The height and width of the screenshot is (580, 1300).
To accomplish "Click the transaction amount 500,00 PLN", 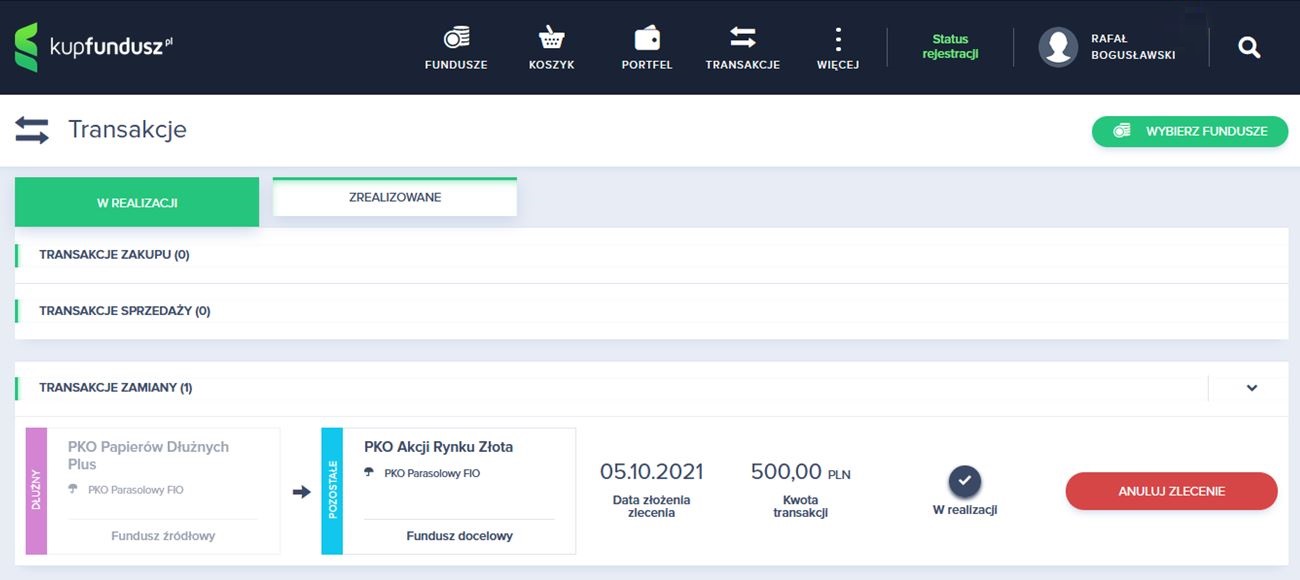I will click(x=801, y=472).
